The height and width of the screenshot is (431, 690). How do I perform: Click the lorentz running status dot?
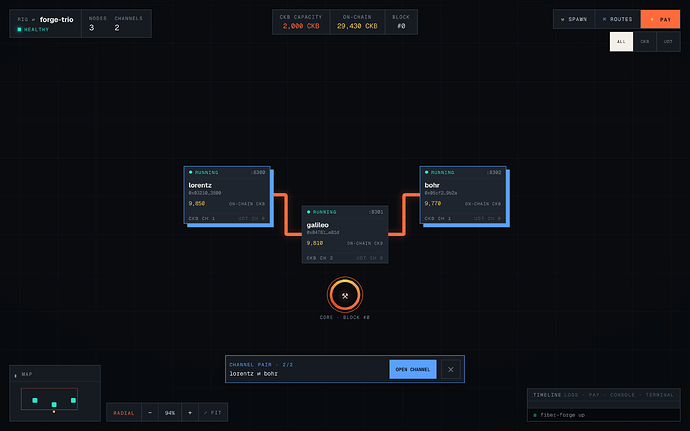(191, 172)
